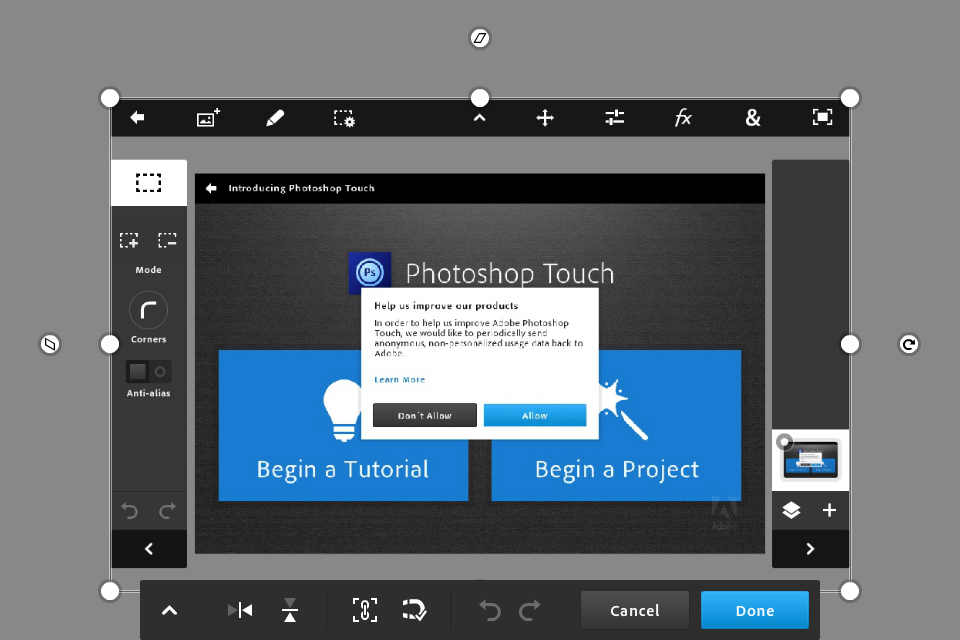Redo the transform step
This screenshot has height=640, width=960.
coord(530,610)
